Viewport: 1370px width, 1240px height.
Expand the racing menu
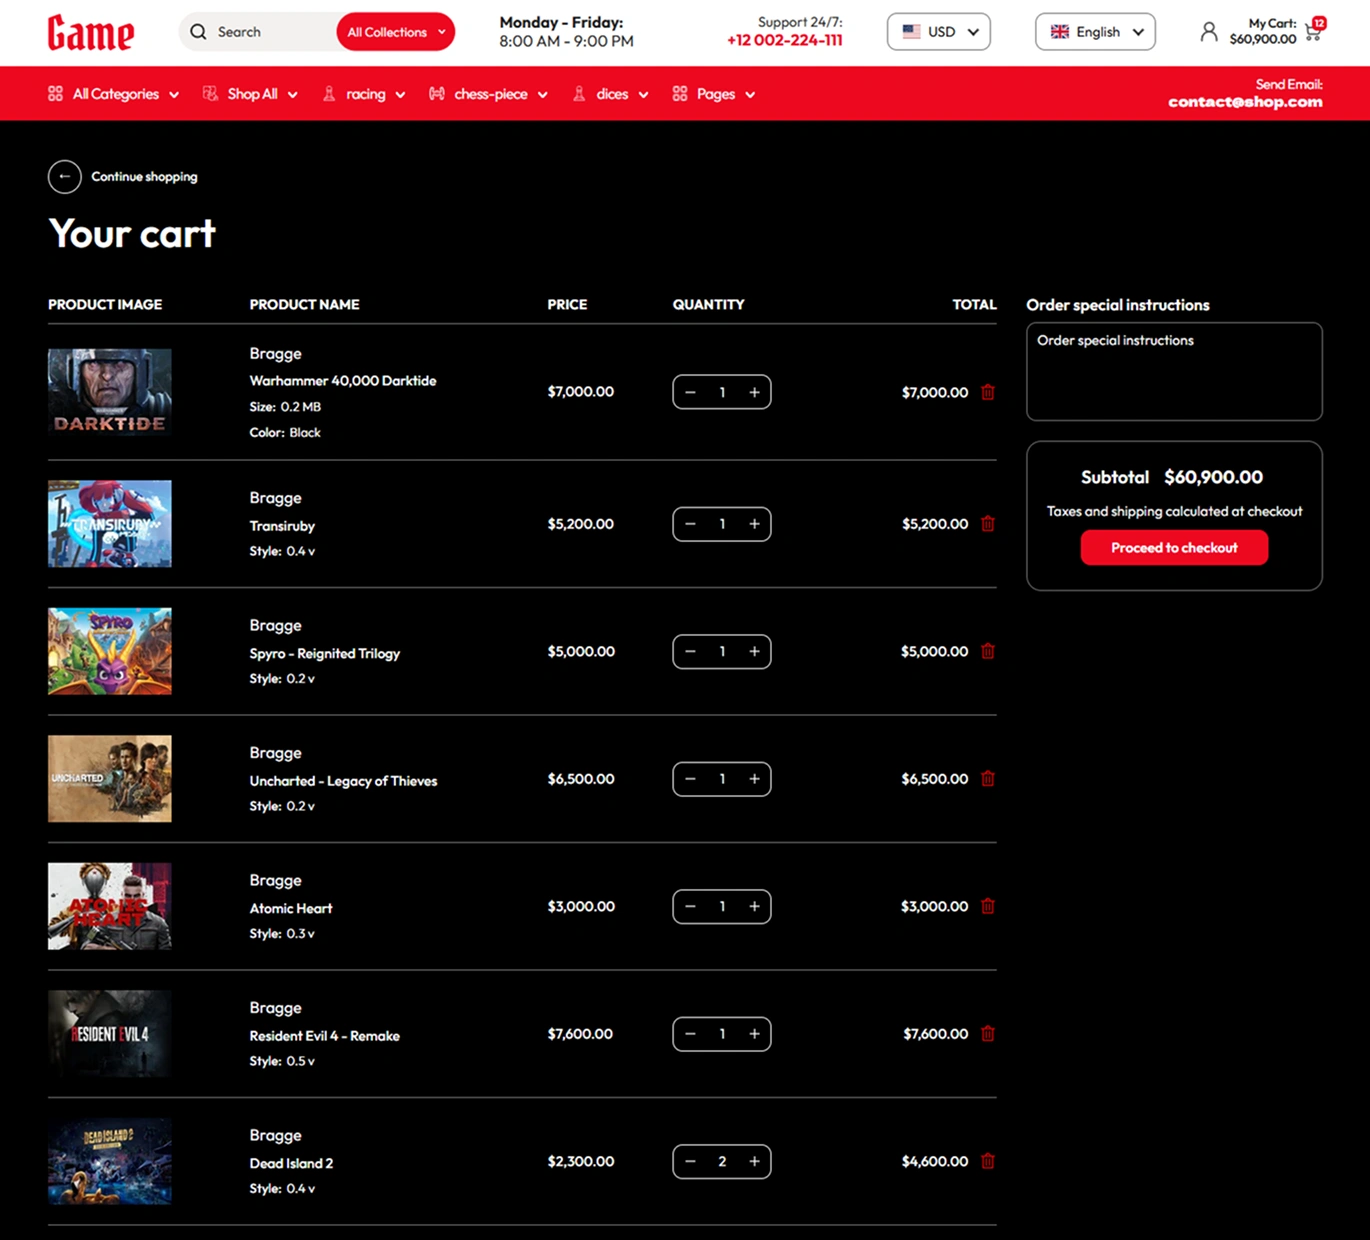364,94
